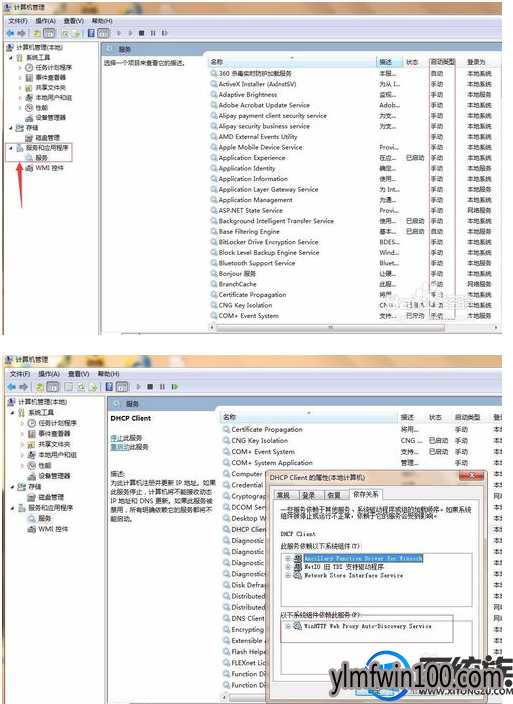Switch to 常规 tab in DHCP Client properties
This screenshot has height=704, width=513.
pos(283,495)
